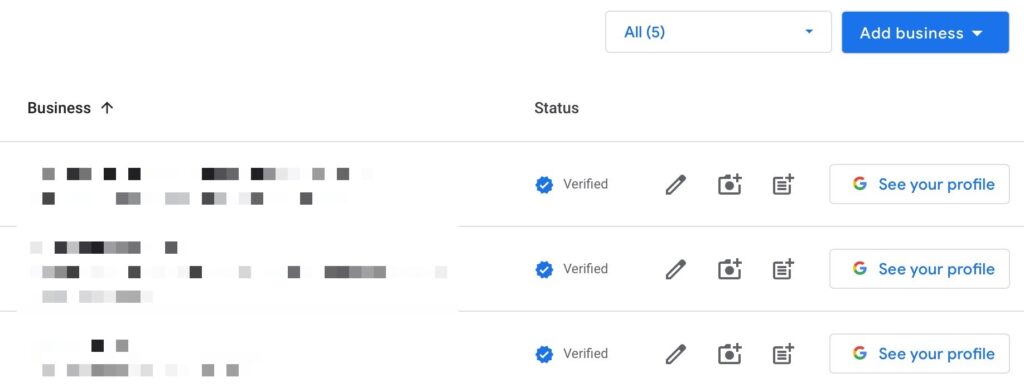See your profile for the second business
This screenshot has height=387, width=1024.
click(x=920, y=269)
